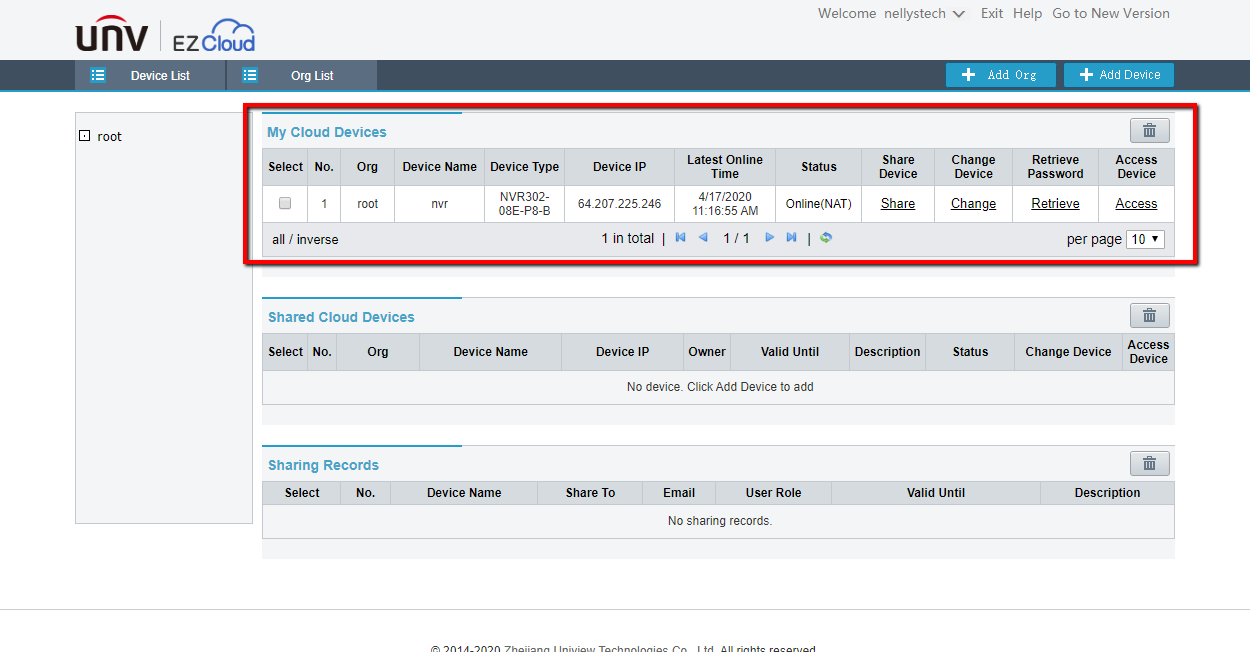Click the trash icon in Shared Cloud Devices
Screen dimensions: 1250x652
(1149, 316)
